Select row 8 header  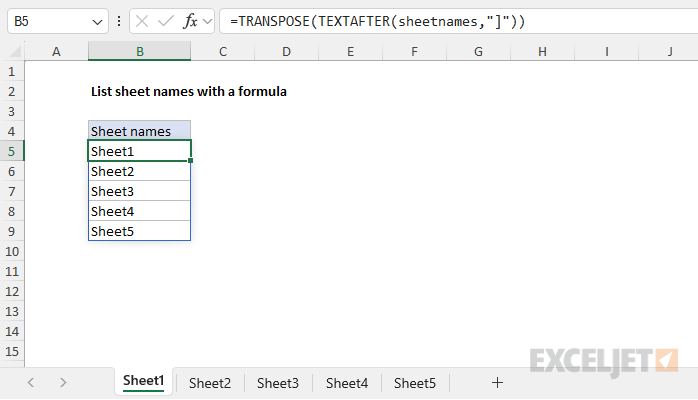click(x=12, y=212)
